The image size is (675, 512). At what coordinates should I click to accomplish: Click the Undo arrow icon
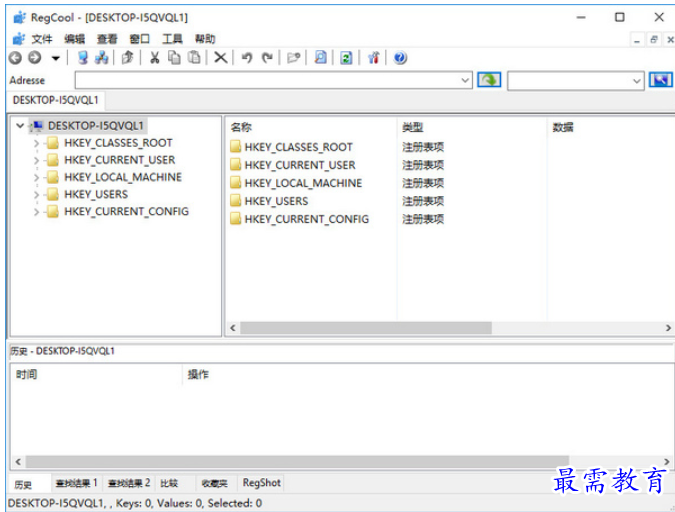(x=247, y=58)
